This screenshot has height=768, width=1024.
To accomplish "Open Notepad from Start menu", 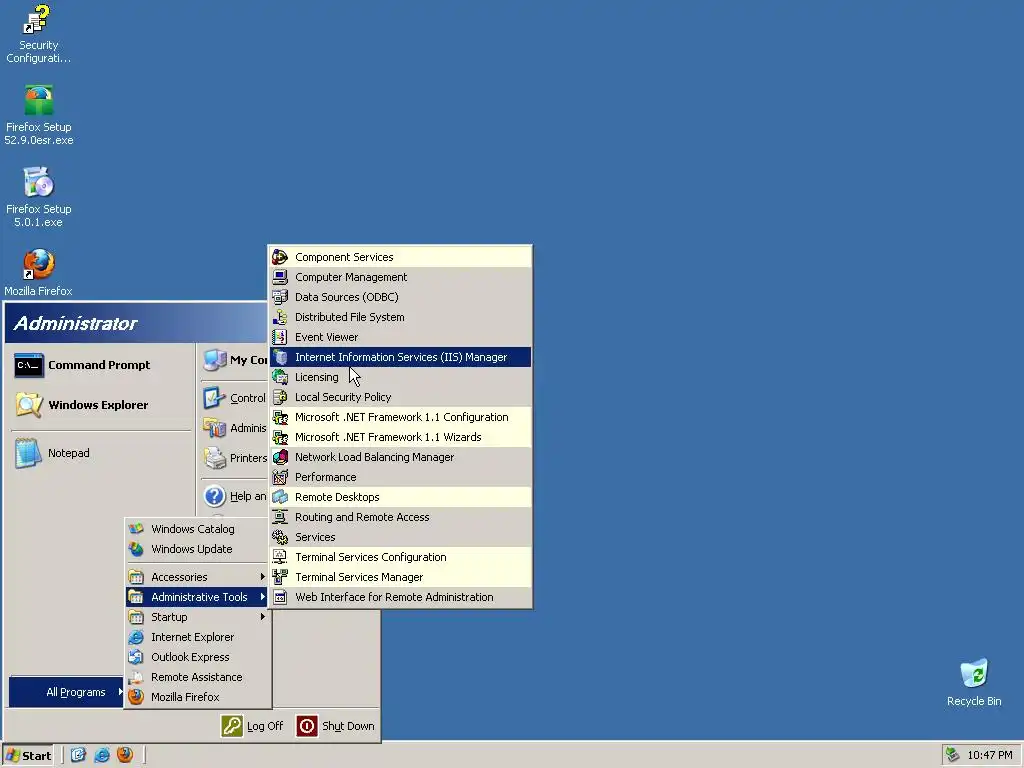I will click(101, 453).
